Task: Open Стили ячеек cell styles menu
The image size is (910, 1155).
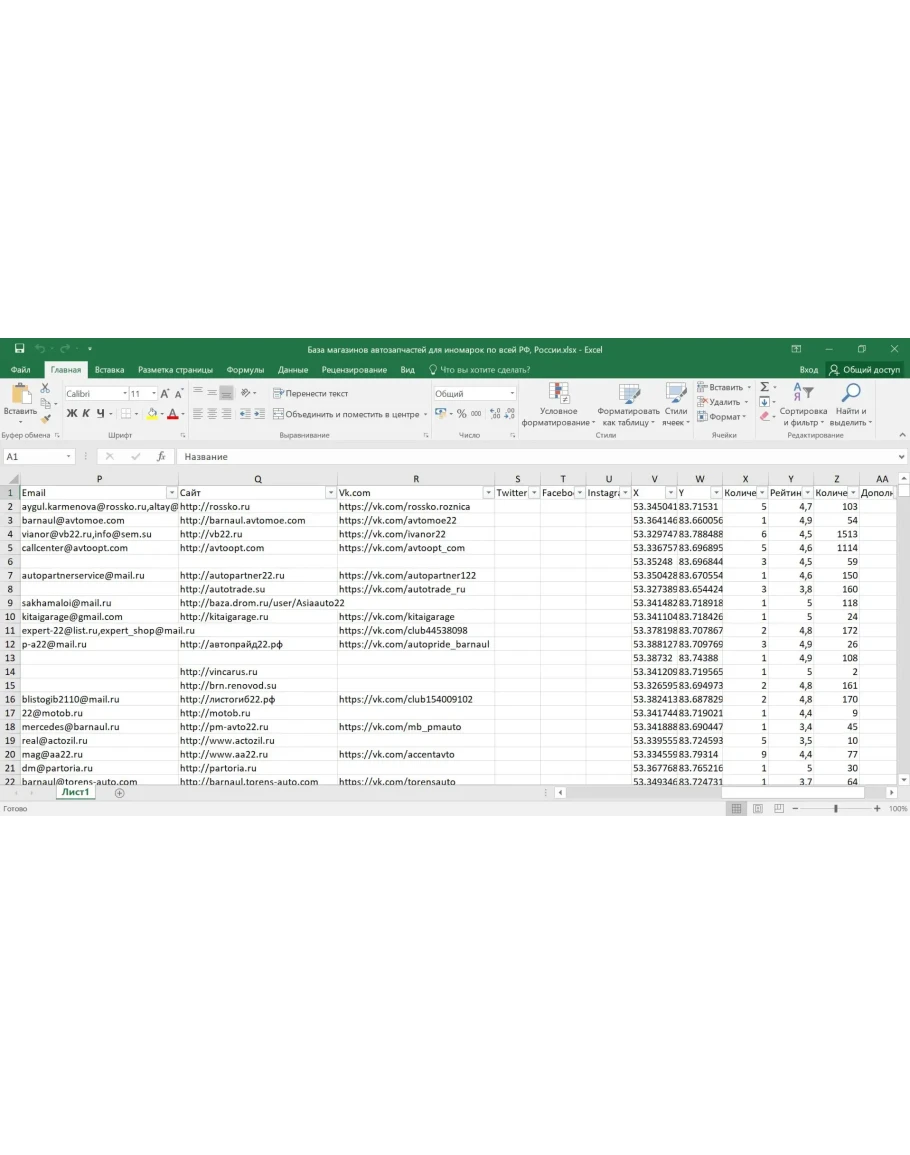Action: [676, 404]
